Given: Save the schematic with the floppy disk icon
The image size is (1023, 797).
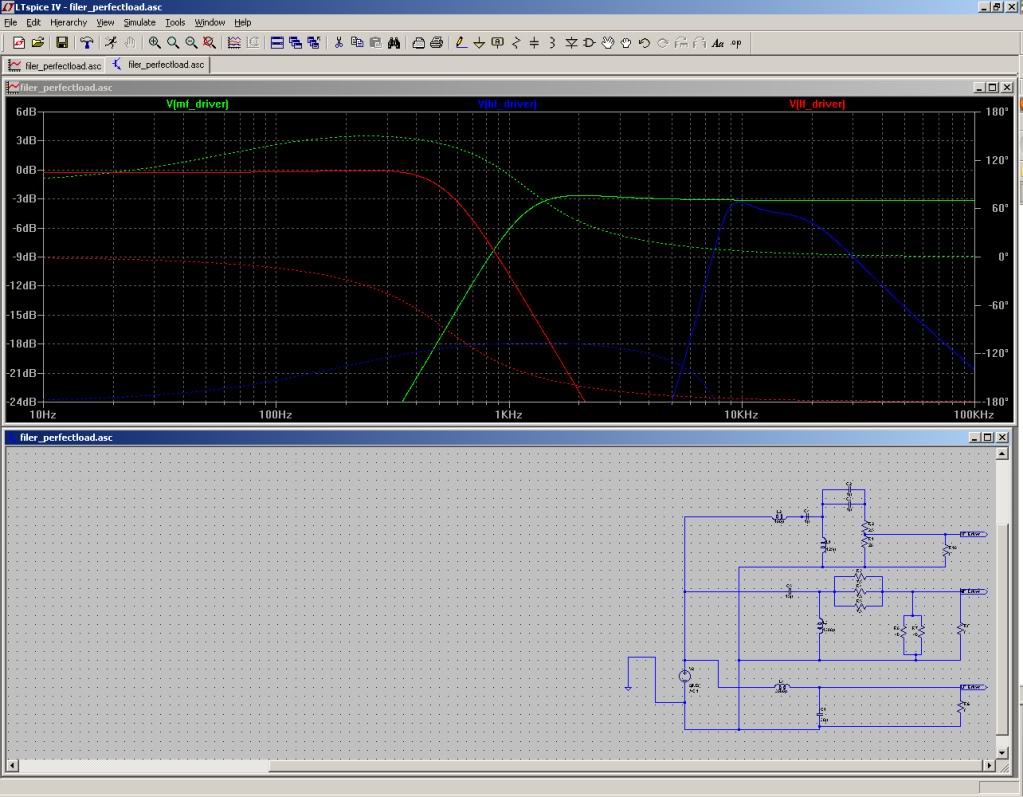Looking at the screenshot, I should [62, 43].
